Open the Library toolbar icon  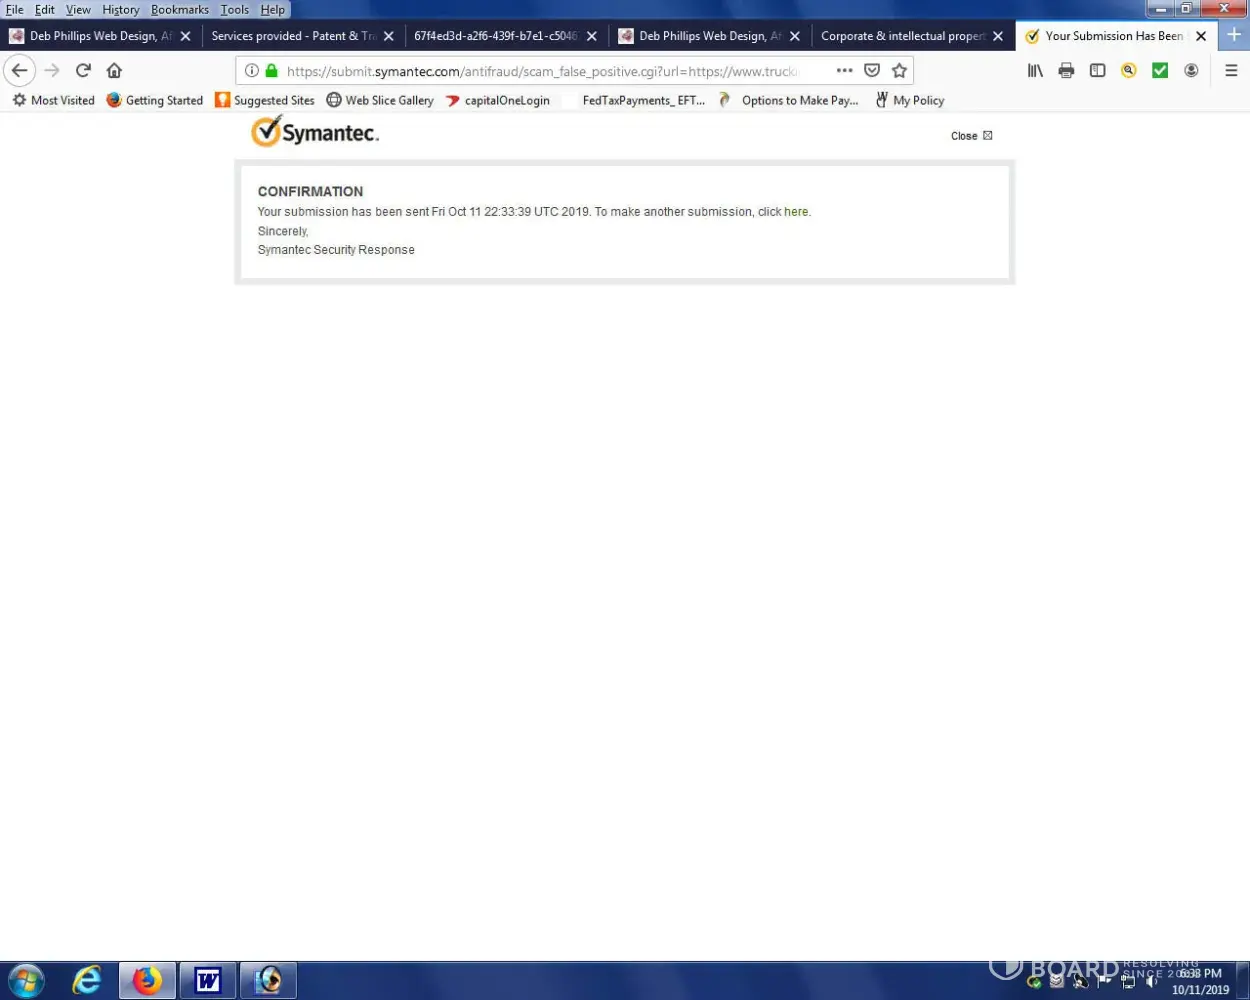pos(1035,71)
